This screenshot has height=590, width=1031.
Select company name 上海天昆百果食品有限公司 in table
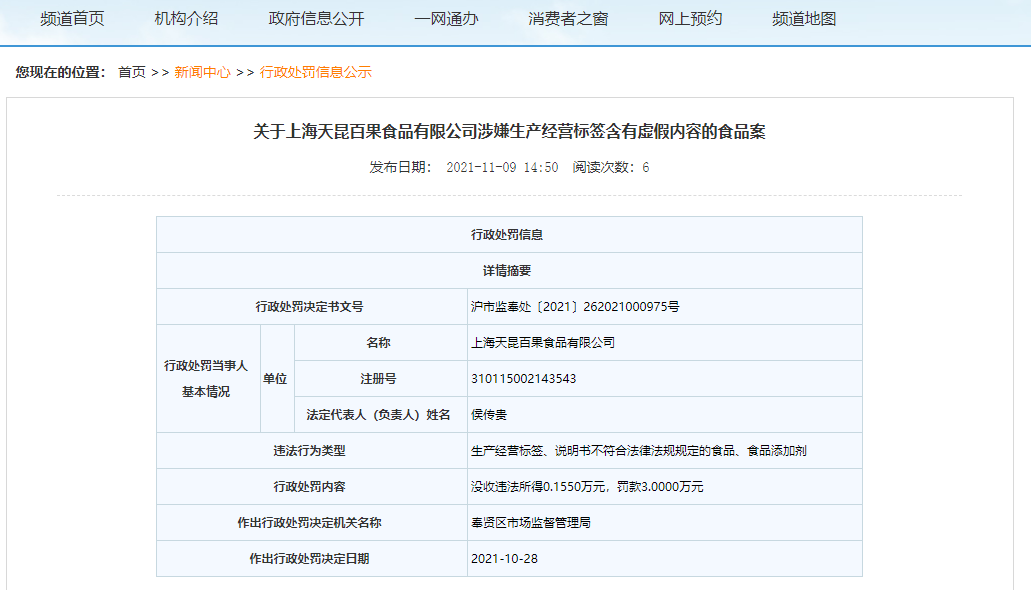(x=543, y=343)
